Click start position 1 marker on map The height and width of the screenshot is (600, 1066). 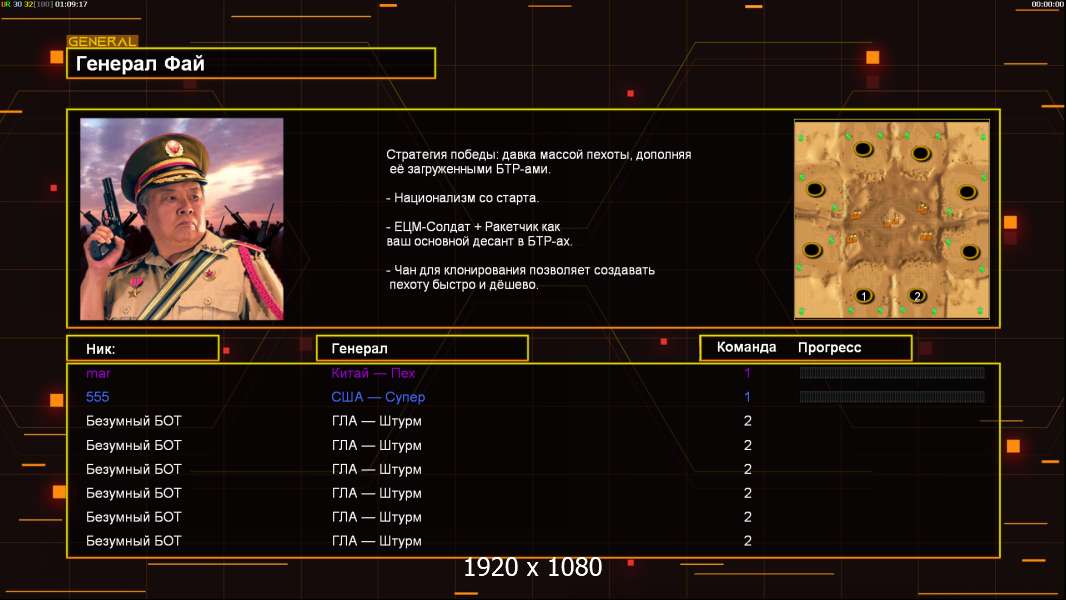(863, 296)
